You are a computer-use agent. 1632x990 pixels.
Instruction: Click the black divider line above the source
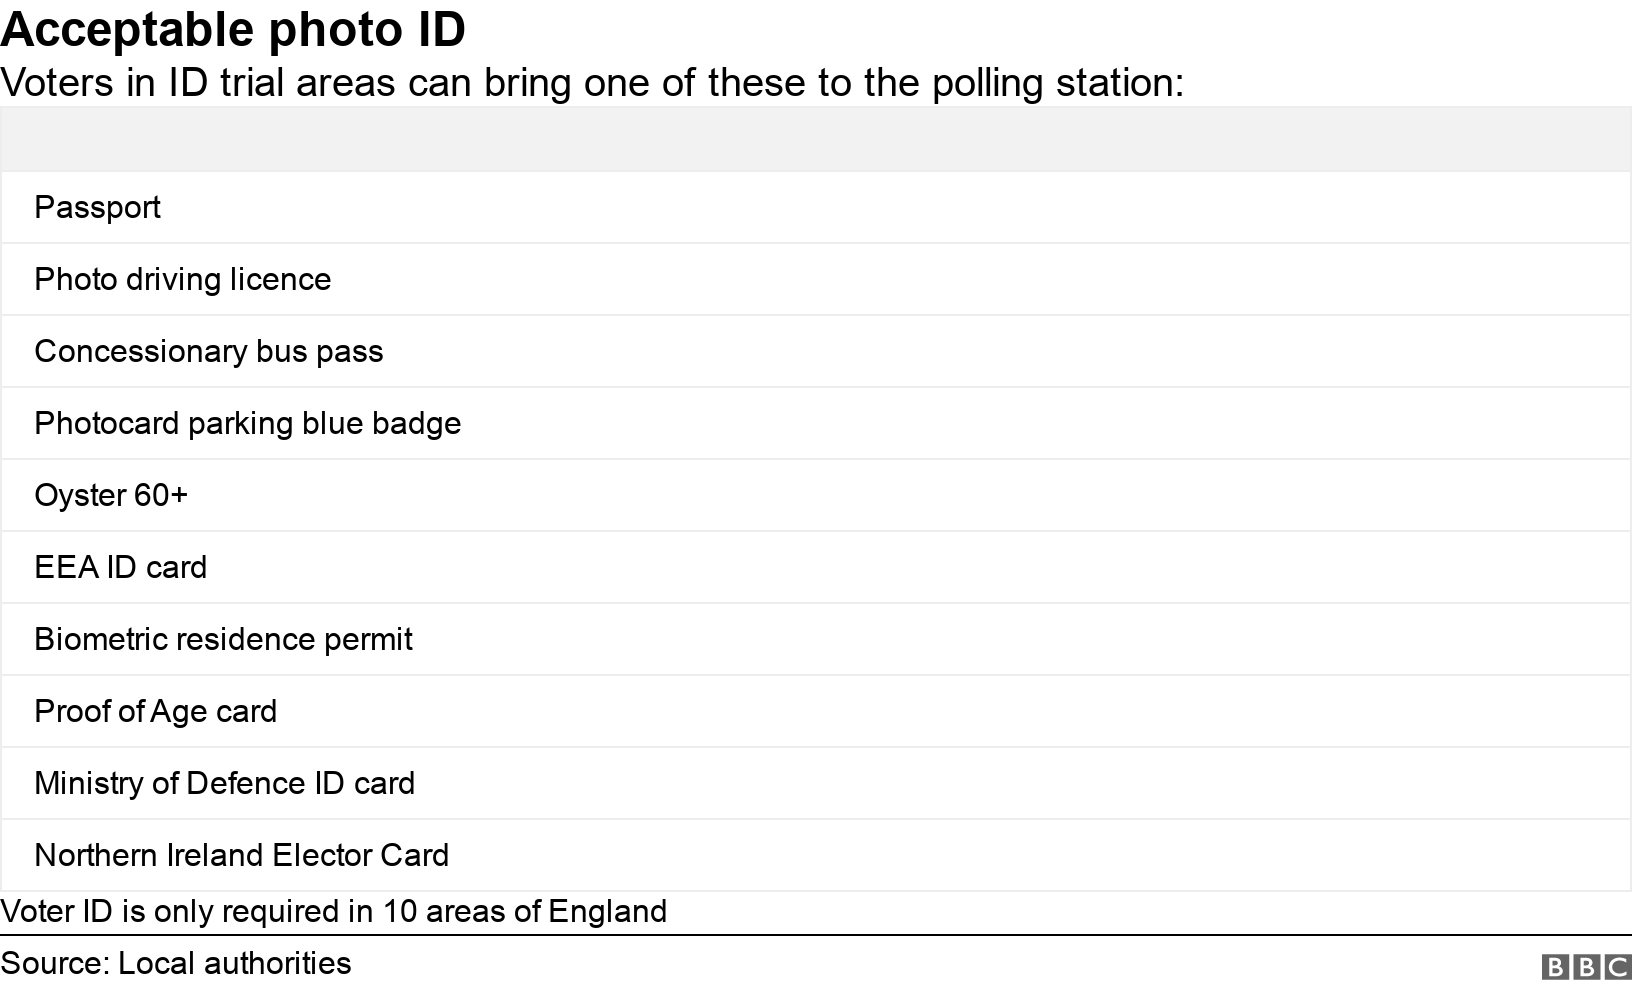[x=816, y=935]
